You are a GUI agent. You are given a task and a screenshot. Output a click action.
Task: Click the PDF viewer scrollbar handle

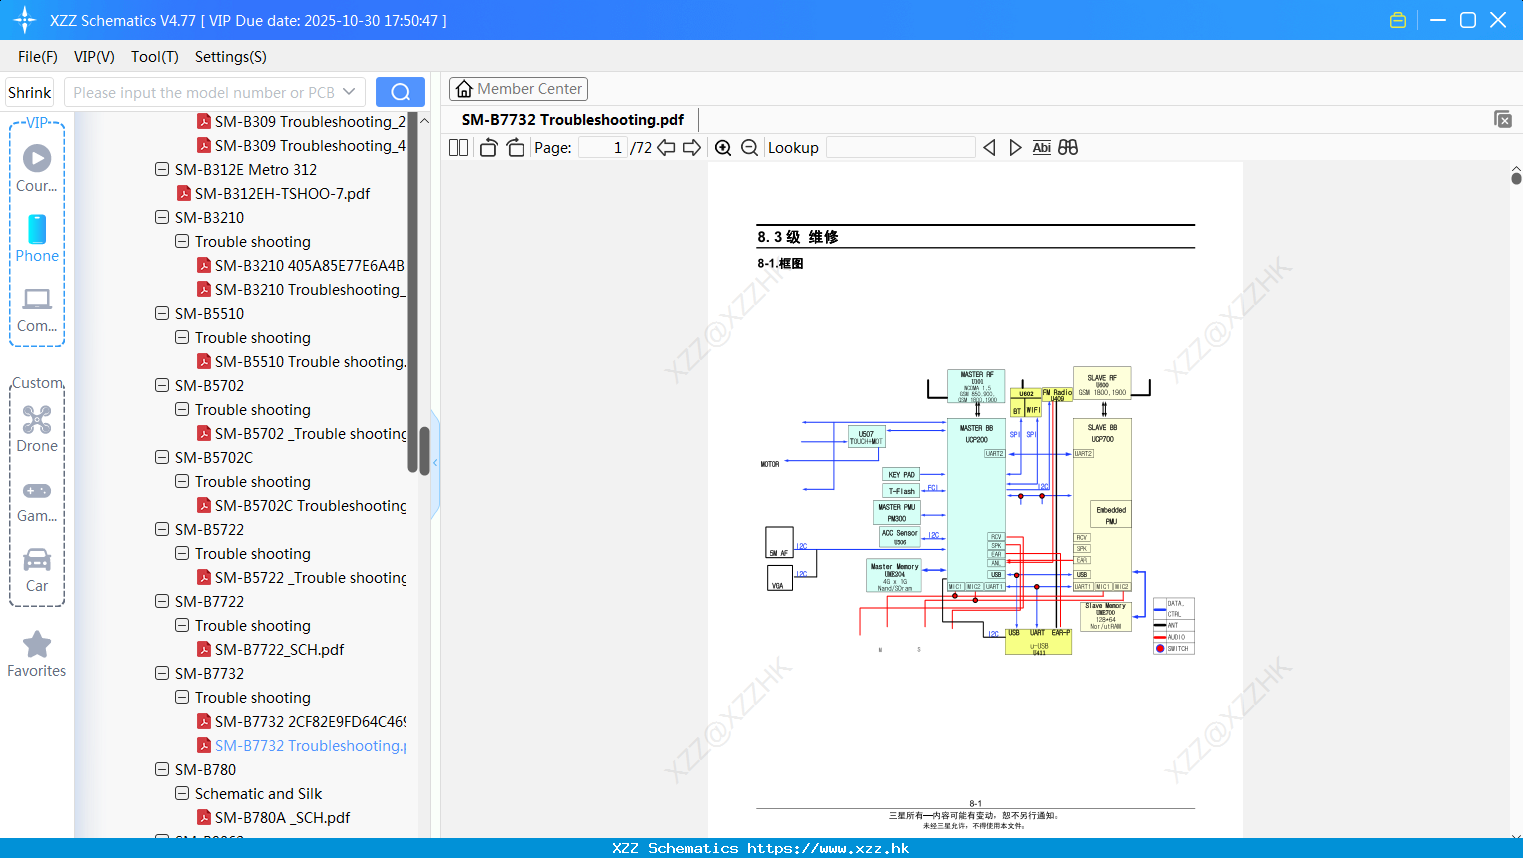pyautogui.click(x=1516, y=178)
